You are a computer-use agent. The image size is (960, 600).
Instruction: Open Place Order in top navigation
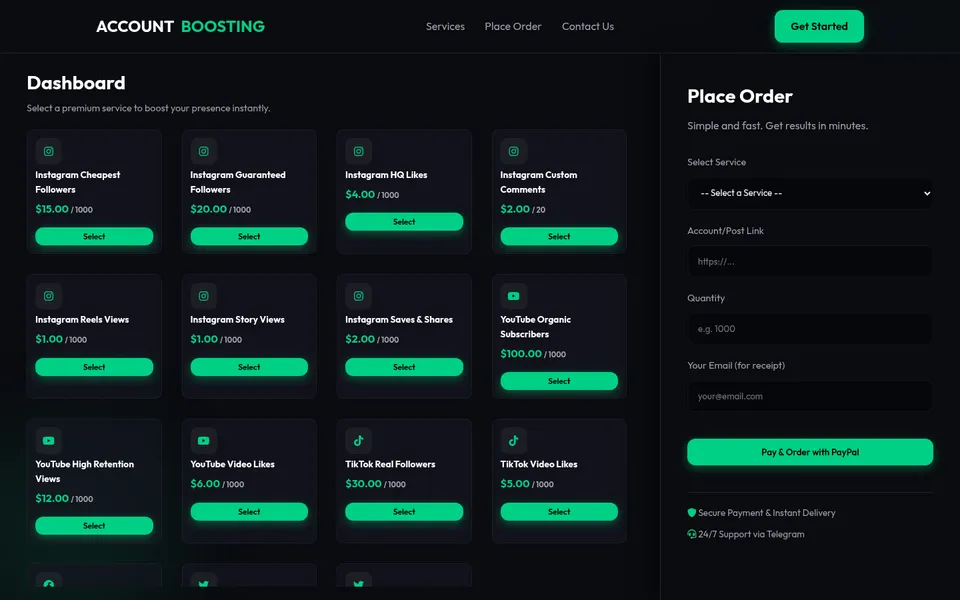513,26
